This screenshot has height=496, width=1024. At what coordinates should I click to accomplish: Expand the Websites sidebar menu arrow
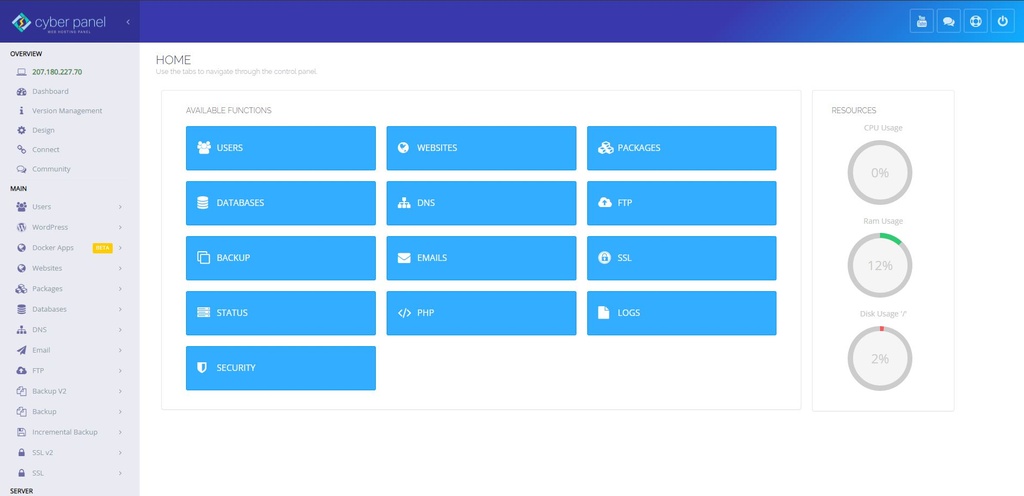[121, 268]
